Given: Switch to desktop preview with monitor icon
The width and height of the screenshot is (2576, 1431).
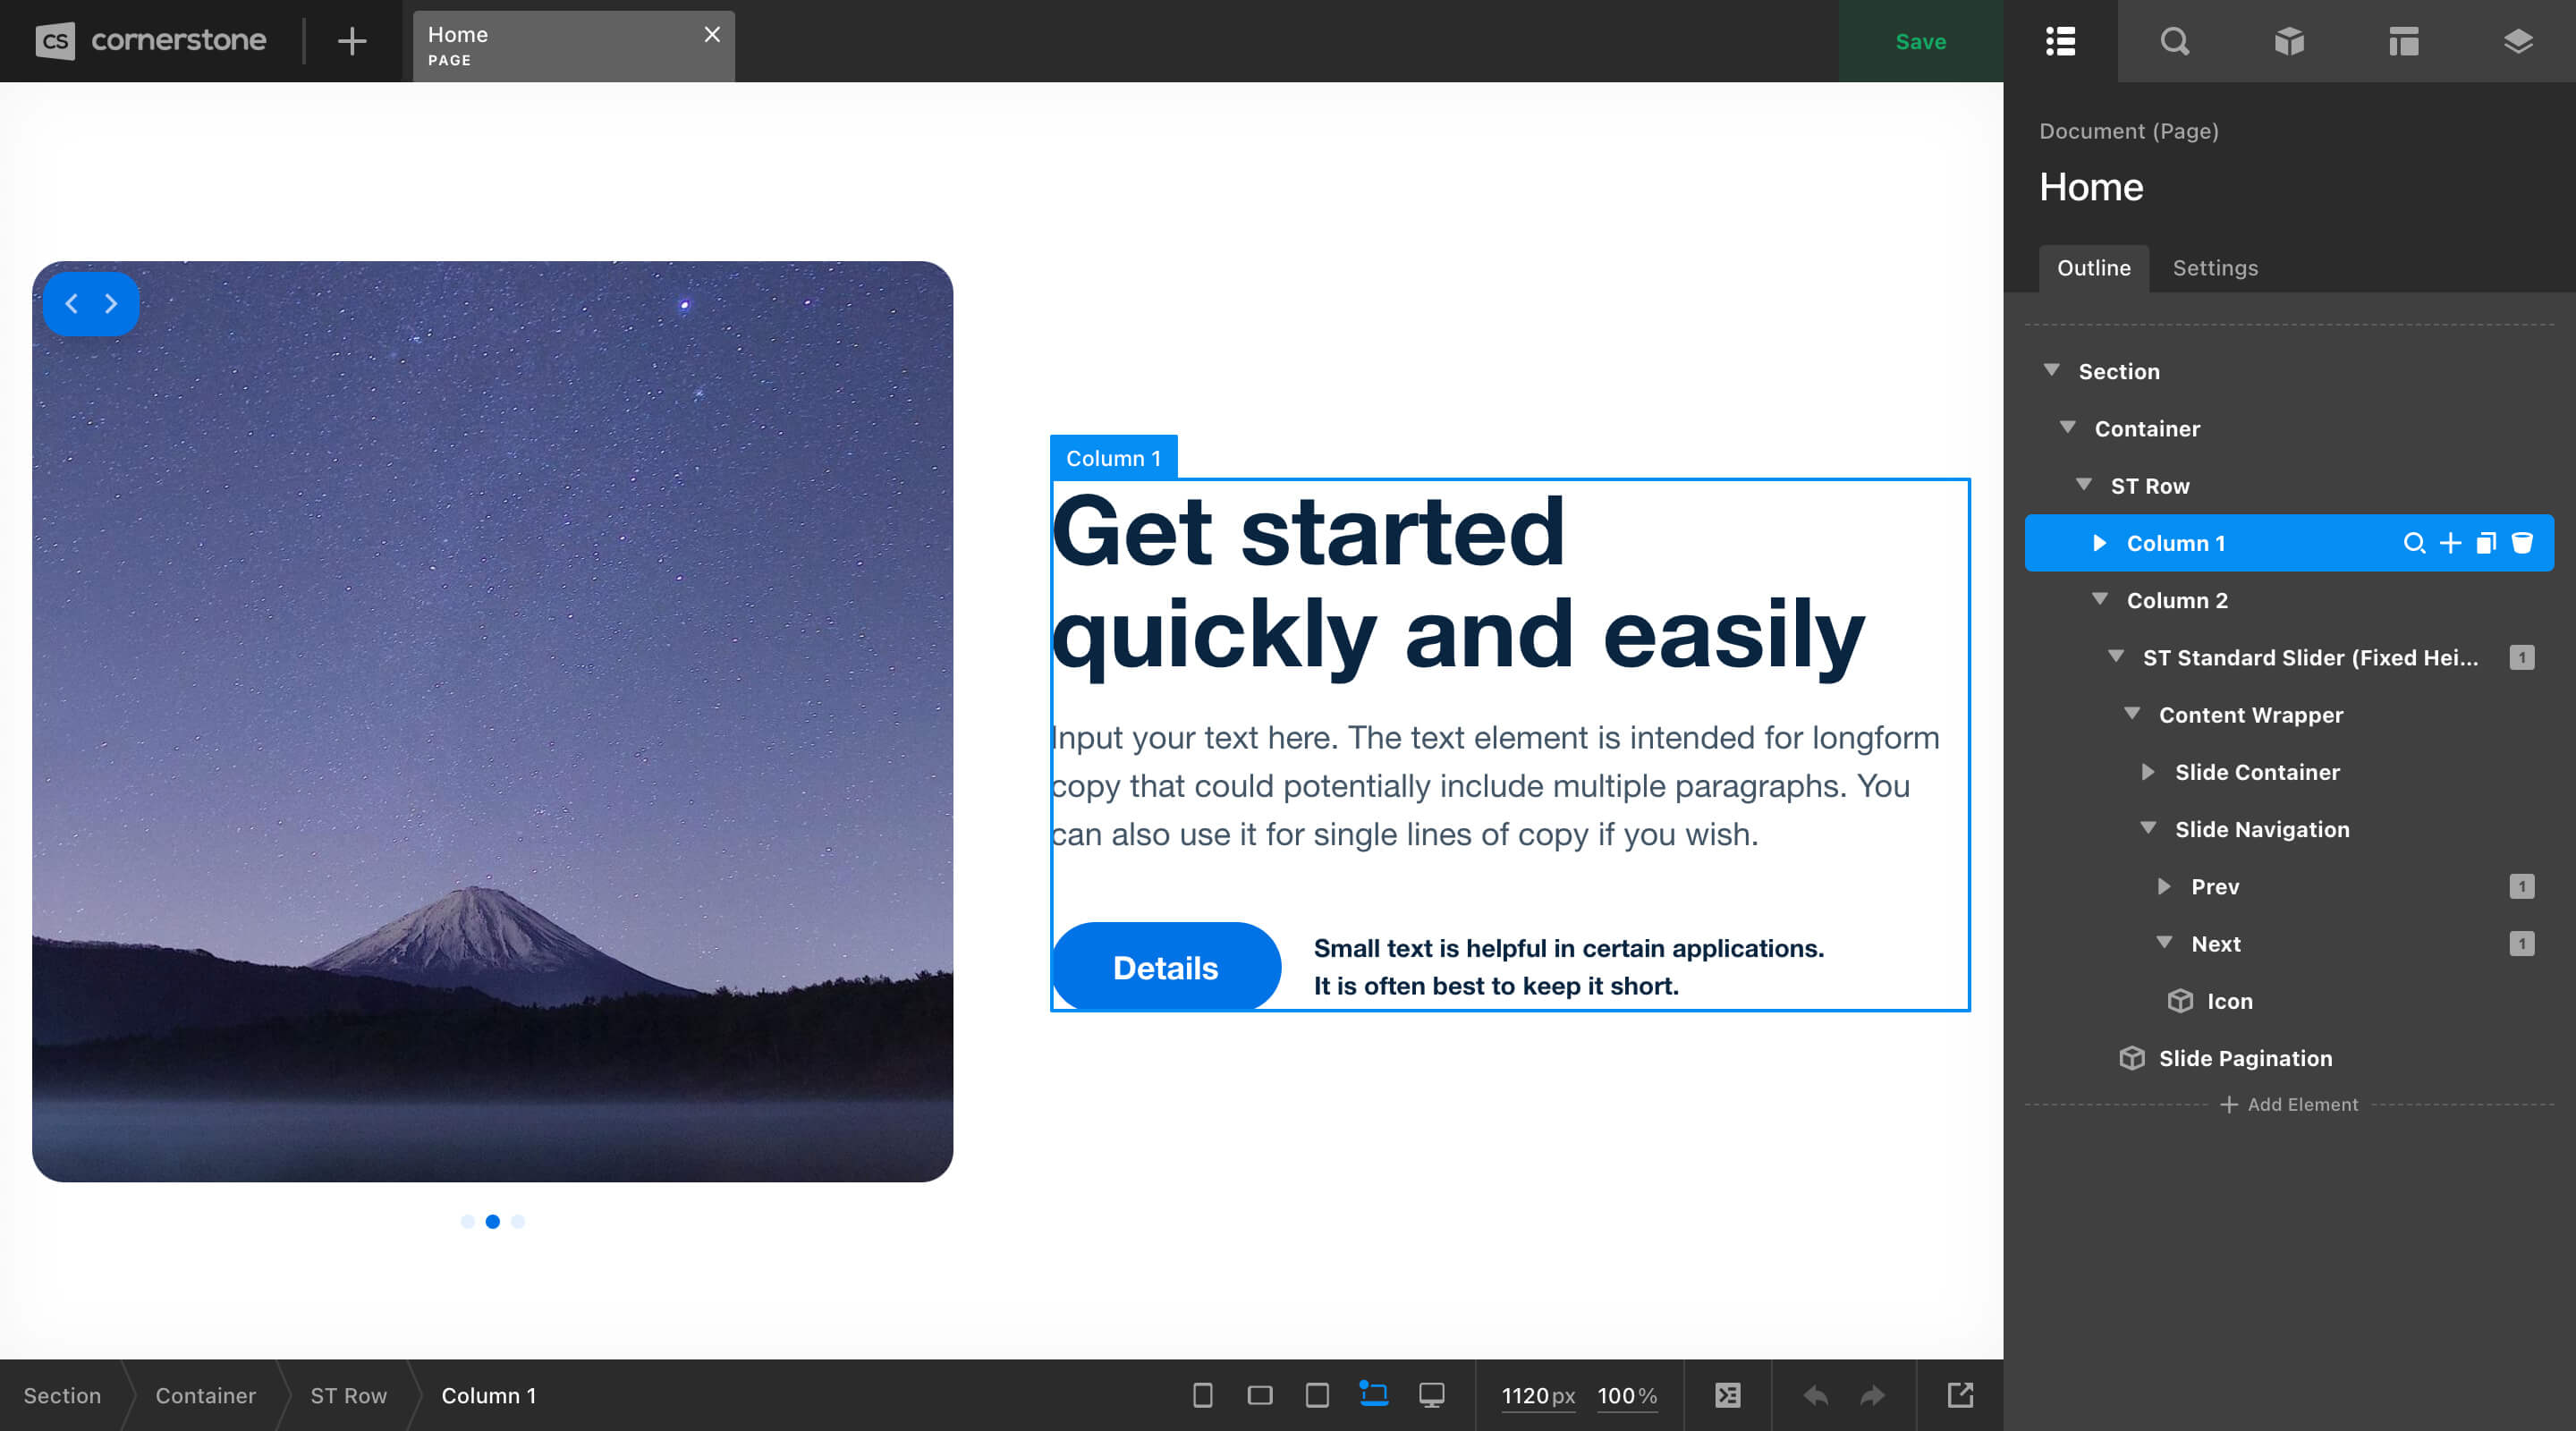Looking at the screenshot, I should 1432,1396.
